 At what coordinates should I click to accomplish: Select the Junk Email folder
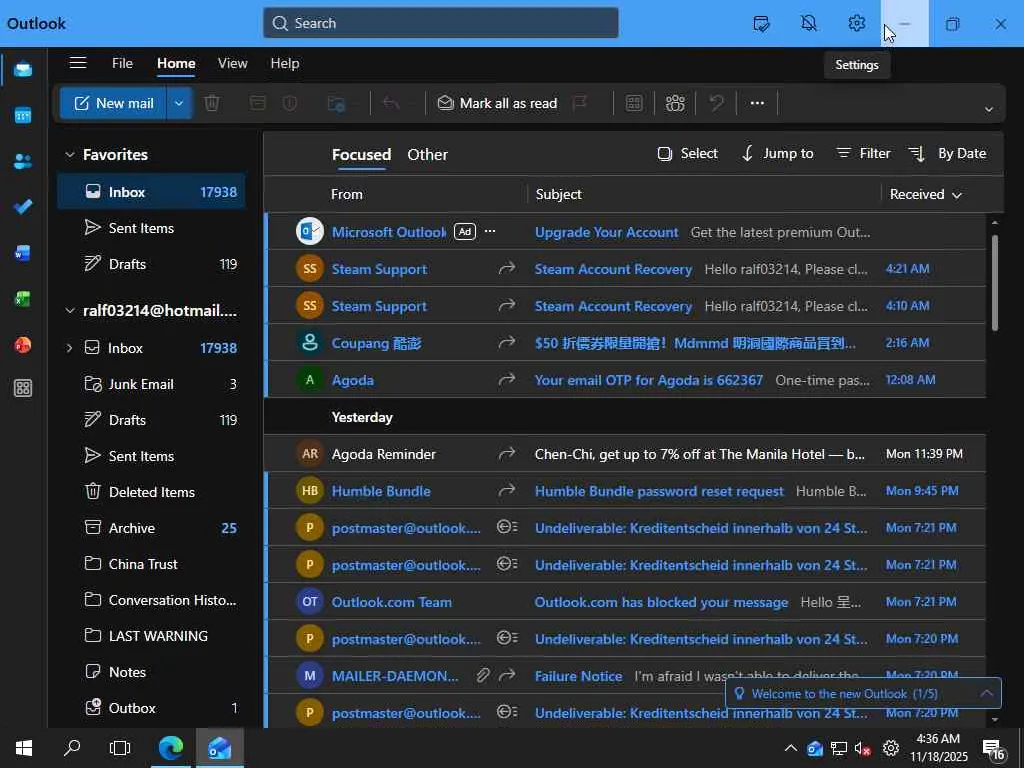click(x=152, y=384)
